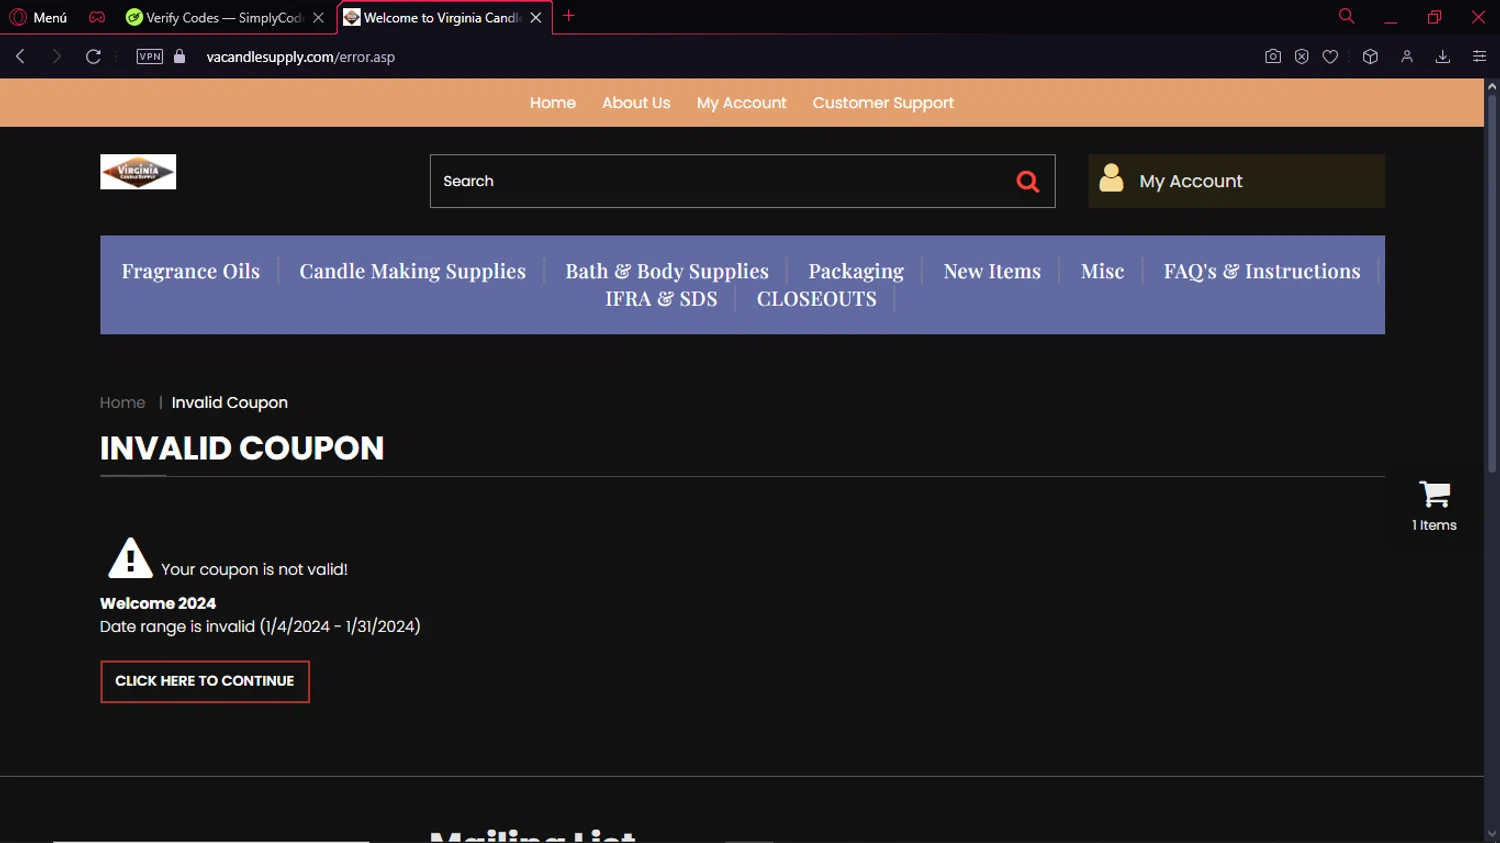
Task: Add page to bookmarks with heart icon
Action: [1330, 57]
